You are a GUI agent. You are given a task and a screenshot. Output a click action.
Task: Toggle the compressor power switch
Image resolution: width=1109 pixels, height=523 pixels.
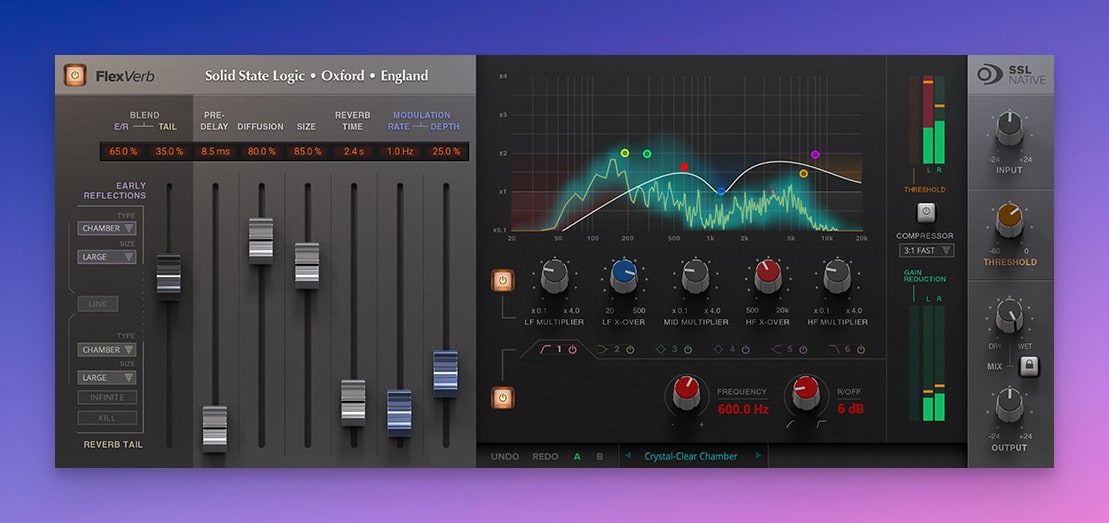click(925, 212)
